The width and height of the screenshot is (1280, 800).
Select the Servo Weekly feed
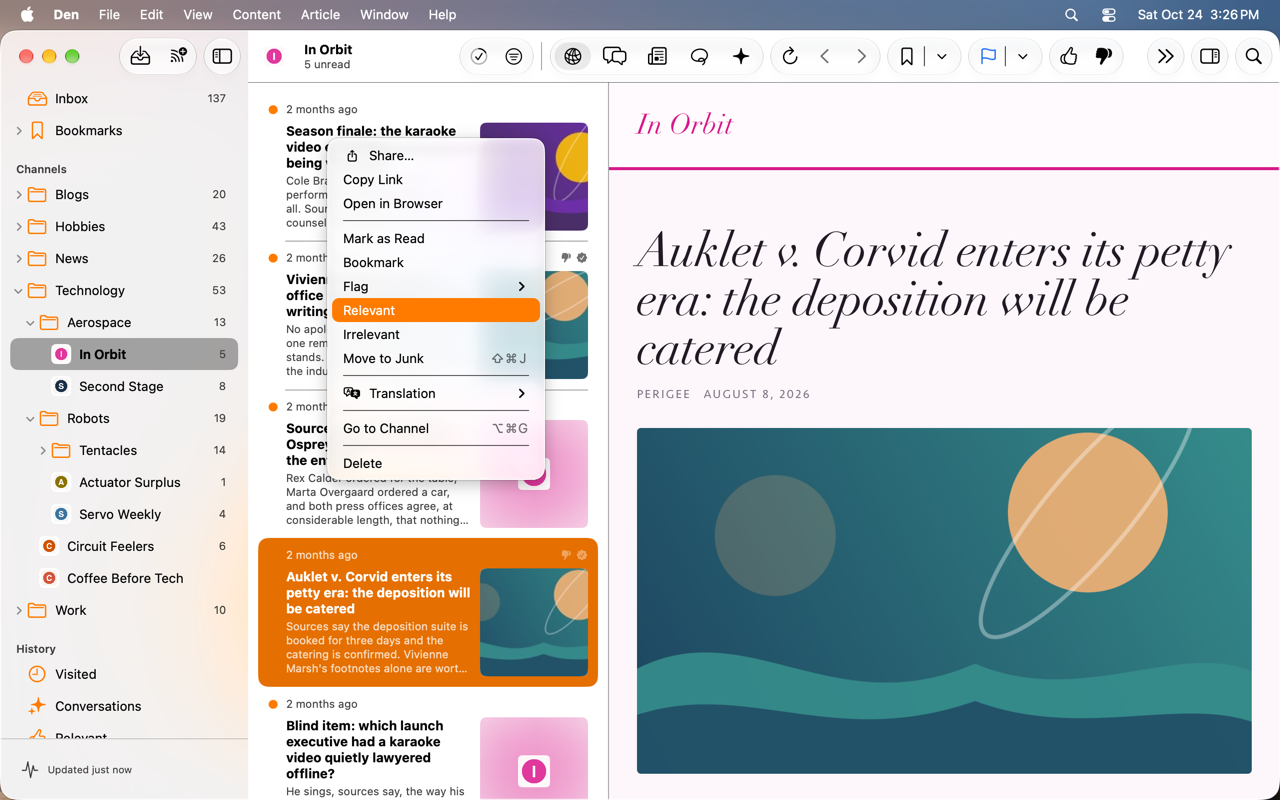124,515
